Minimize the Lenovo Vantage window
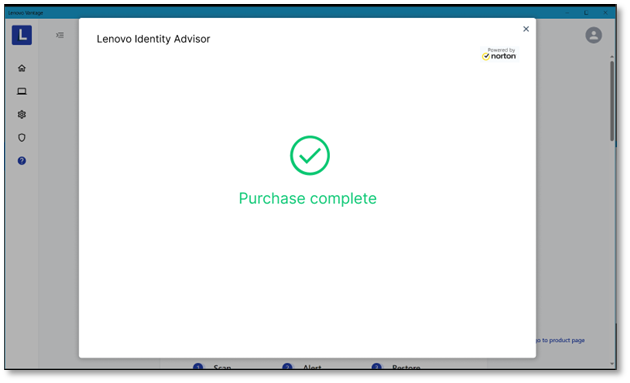Viewport: 630px width, 383px height. [567, 13]
